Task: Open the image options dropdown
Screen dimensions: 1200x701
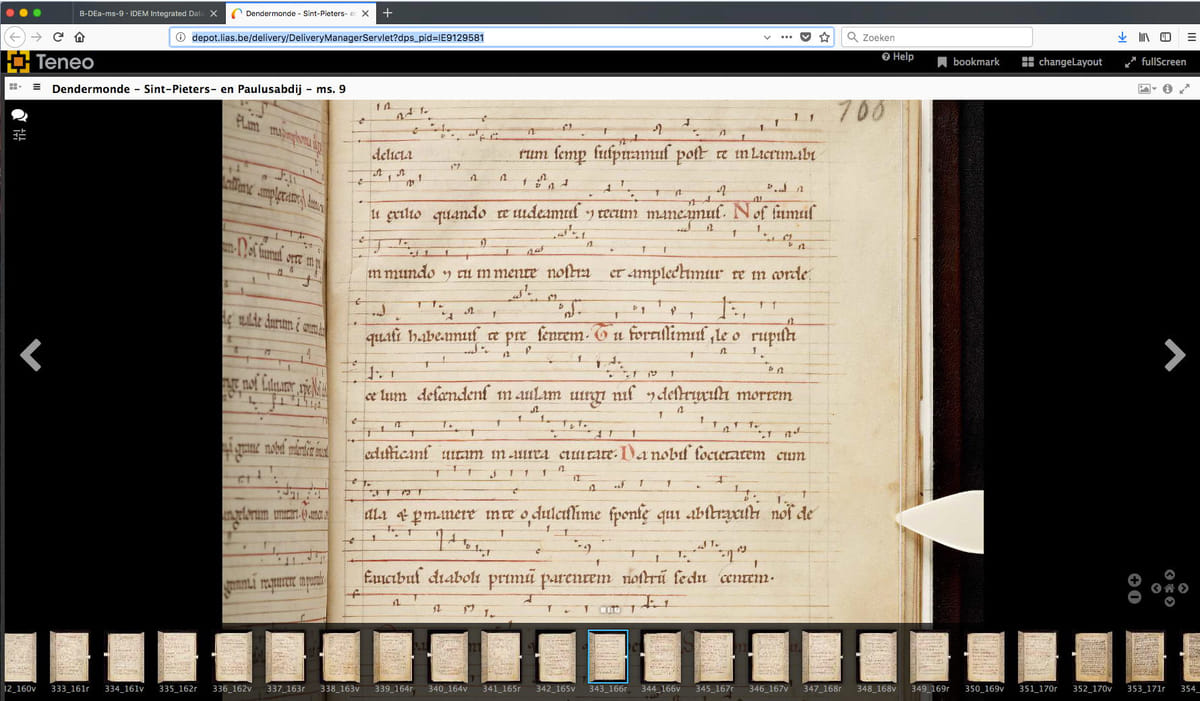Action: pyautogui.click(x=1148, y=89)
